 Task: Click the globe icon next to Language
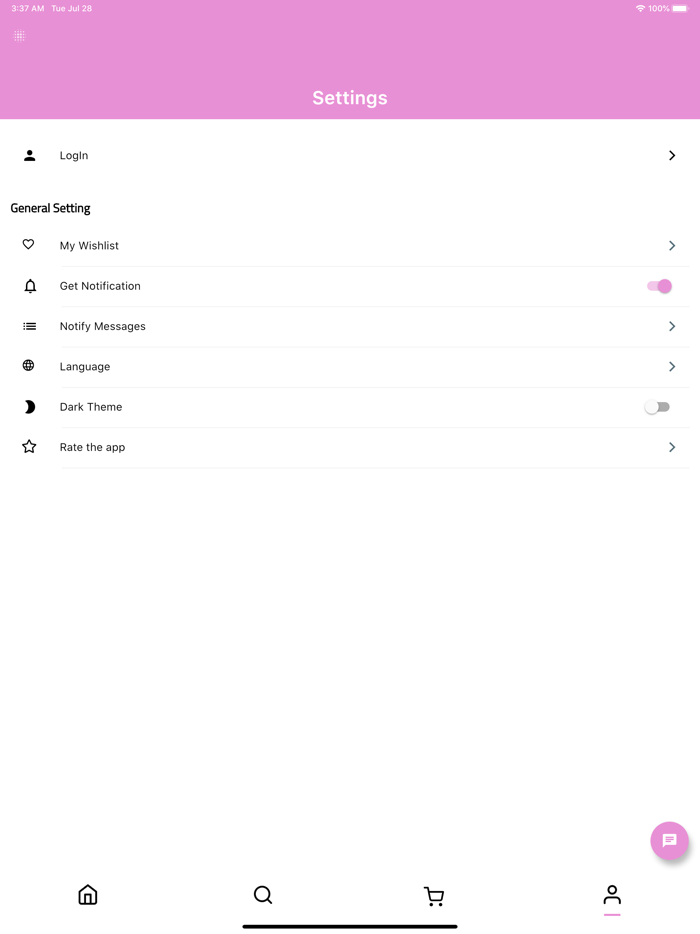[x=29, y=366]
